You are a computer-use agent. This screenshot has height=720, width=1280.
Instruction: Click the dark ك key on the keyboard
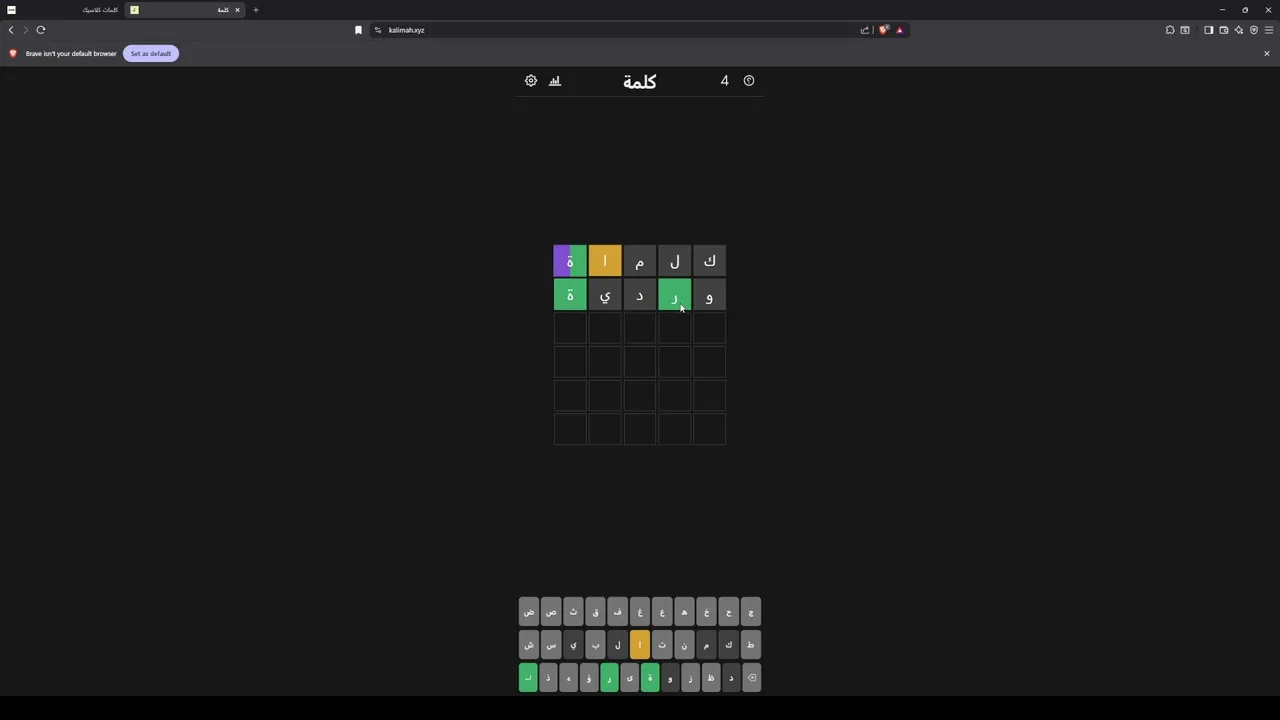point(728,645)
